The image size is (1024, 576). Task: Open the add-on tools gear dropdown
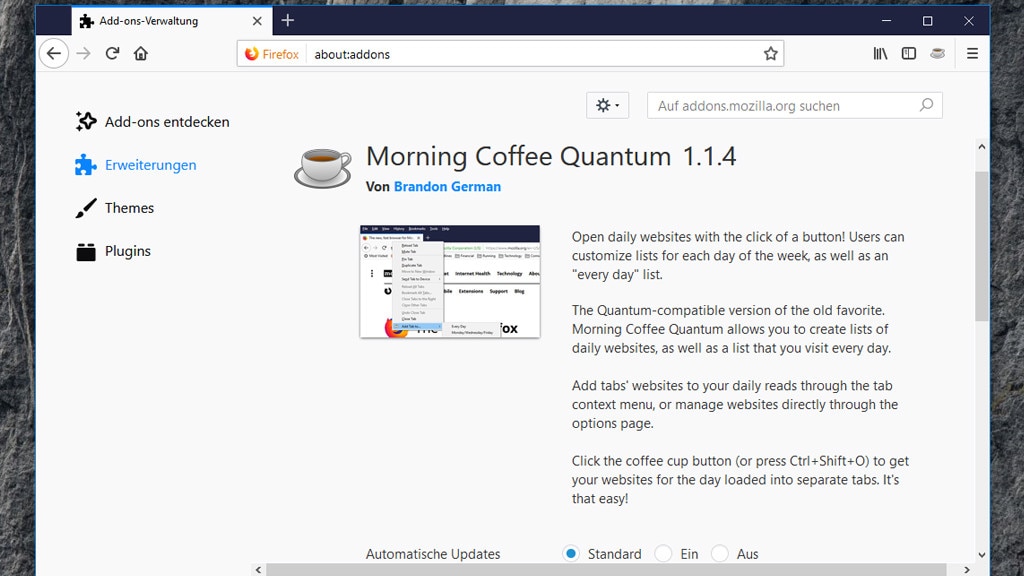coord(607,105)
